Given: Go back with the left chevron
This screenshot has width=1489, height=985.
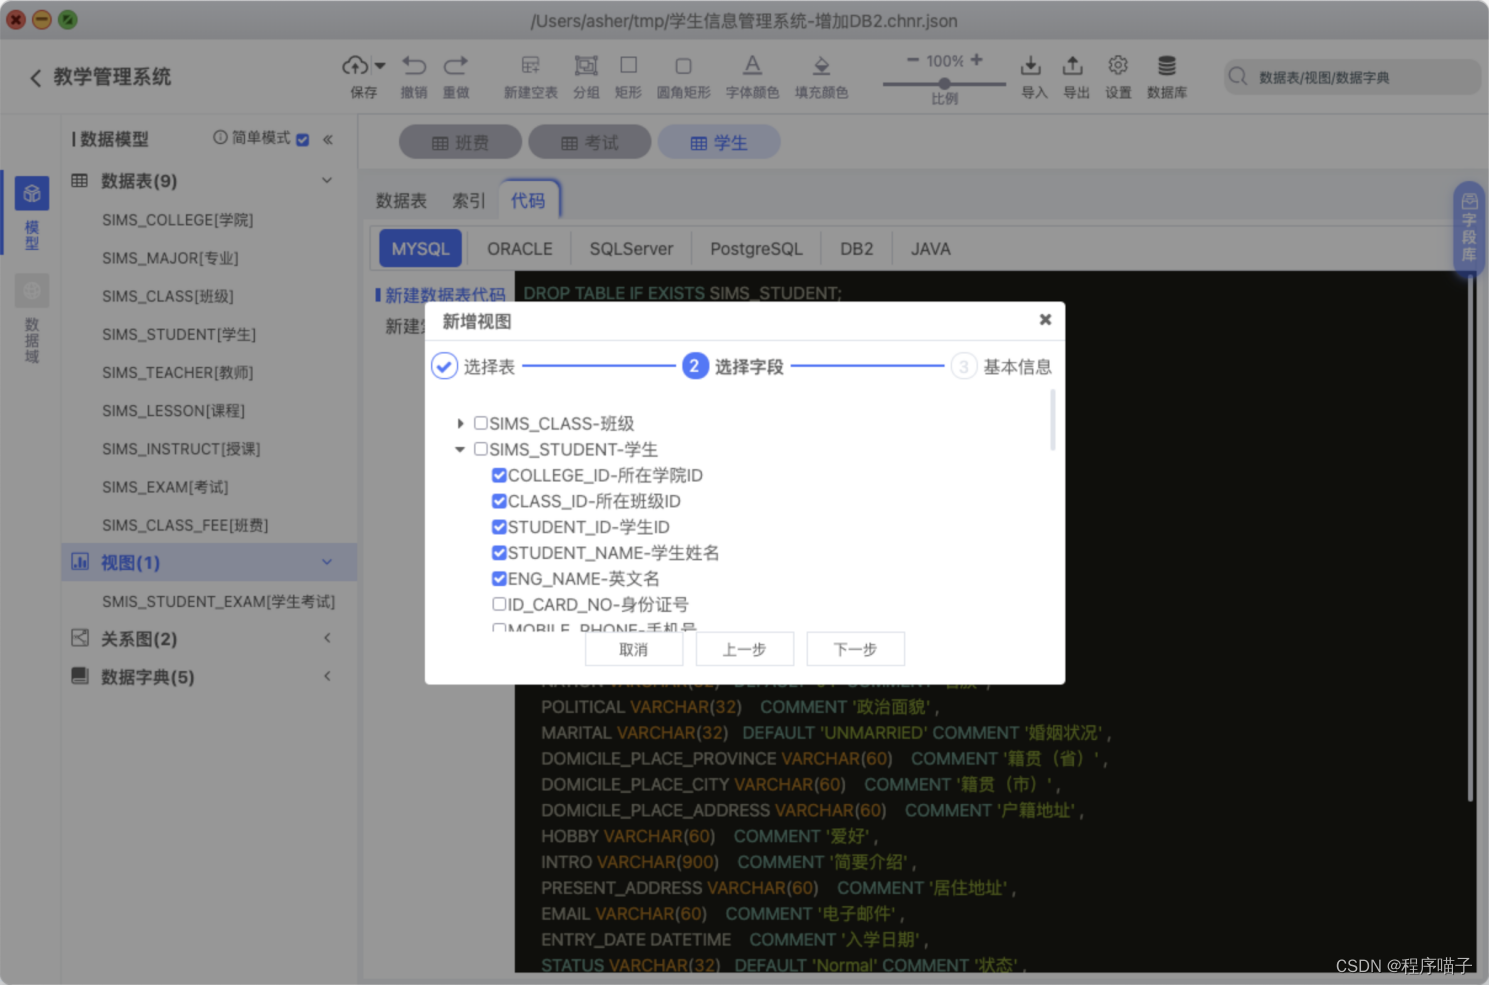Looking at the screenshot, I should point(35,77).
